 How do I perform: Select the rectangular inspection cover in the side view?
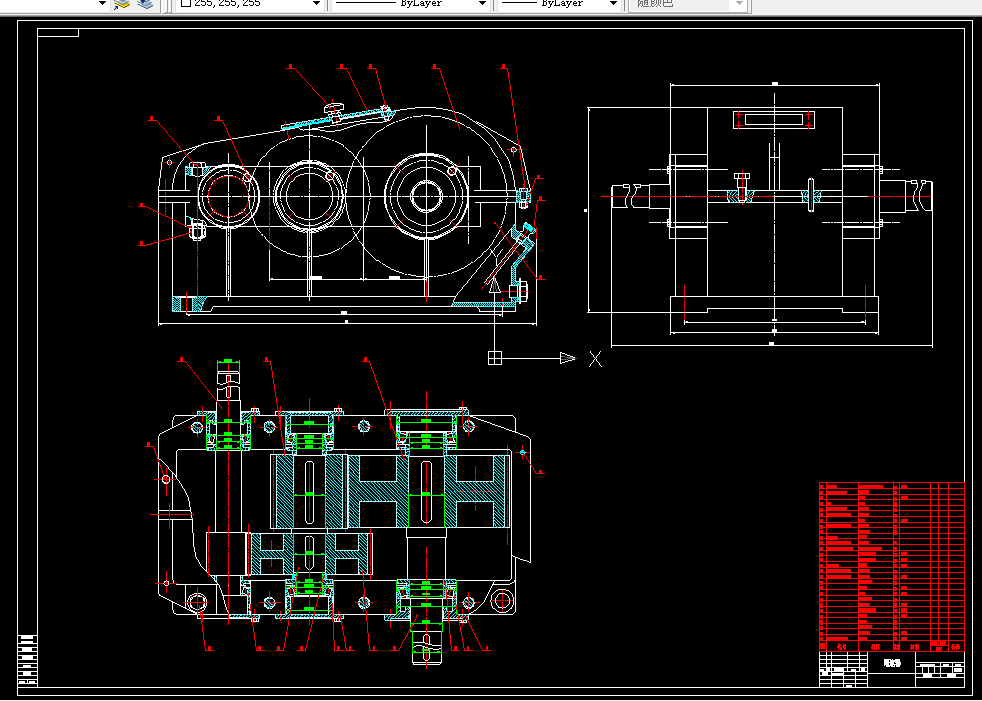pos(775,119)
